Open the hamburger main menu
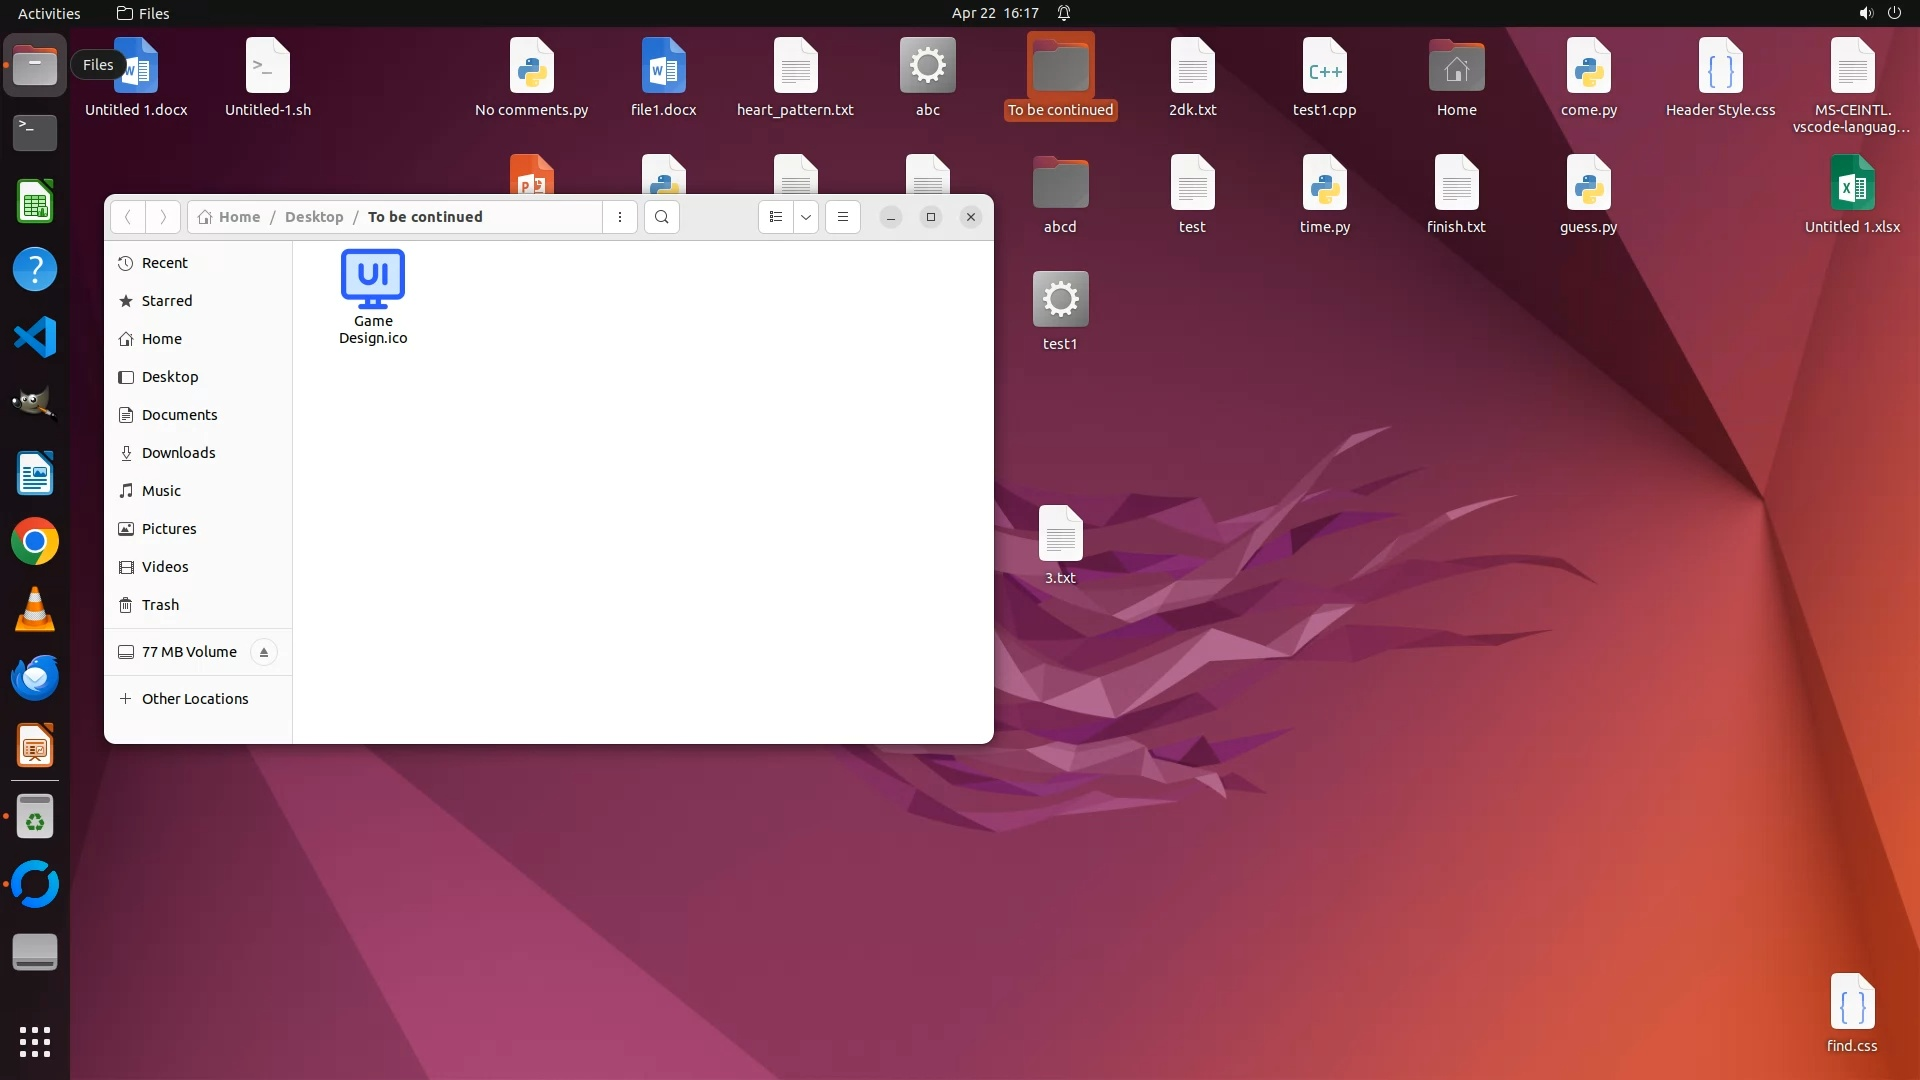Screen dimensions: 1920x1080 [x=843, y=217]
